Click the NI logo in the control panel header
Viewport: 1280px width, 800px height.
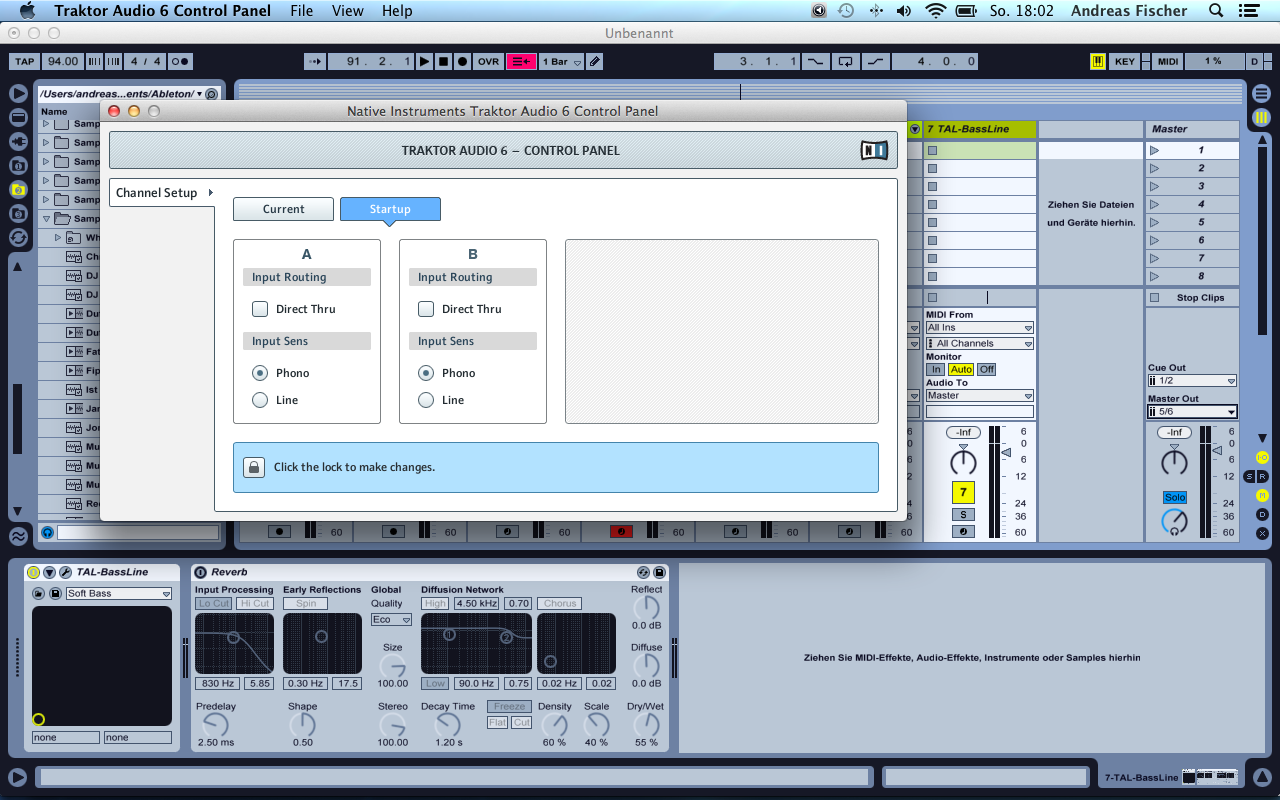(x=874, y=150)
